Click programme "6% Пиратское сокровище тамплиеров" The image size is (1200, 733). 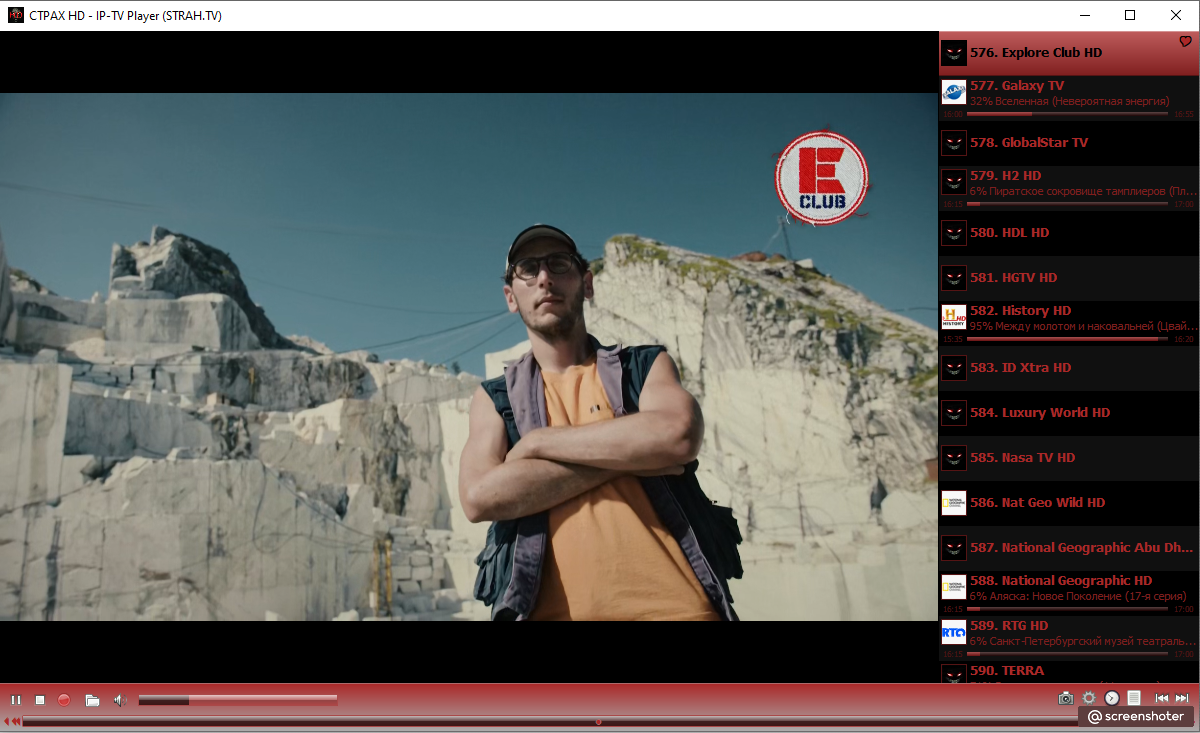[x=1082, y=191]
